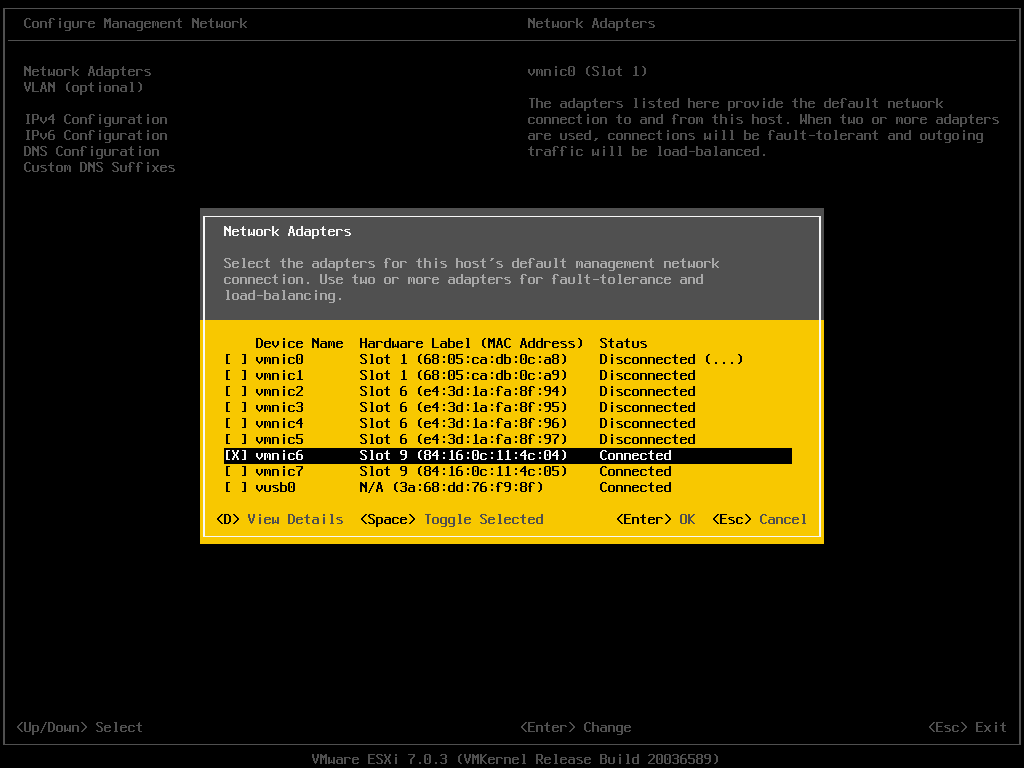Click <Esc> Cancel in dialog
The height and width of the screenshot is (768, 1024).
760,519
